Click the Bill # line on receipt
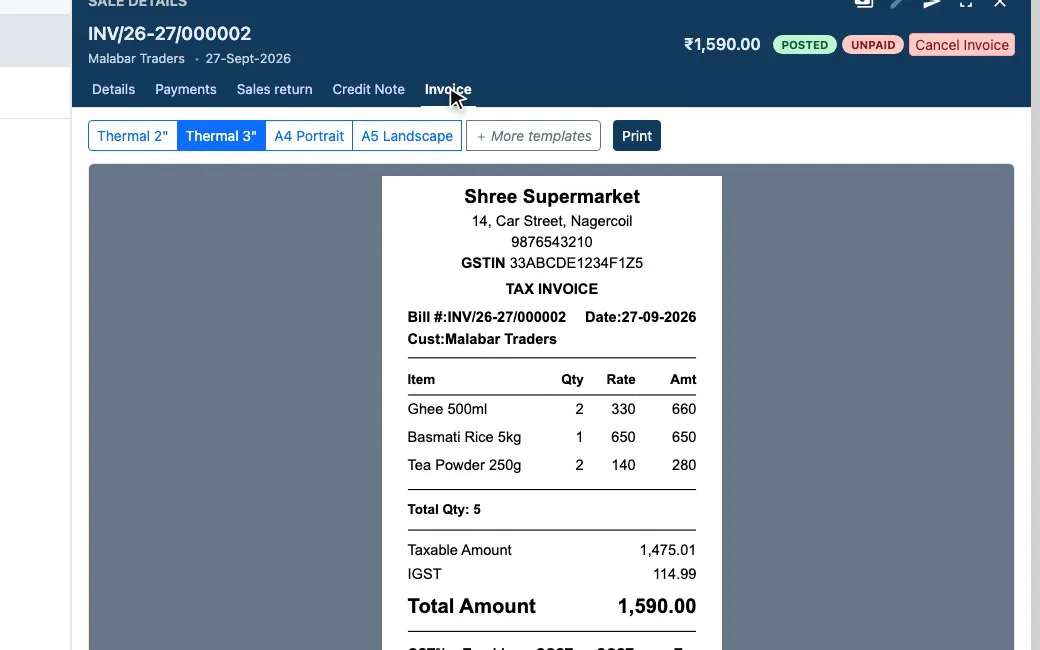Screen dimensions: 1040x650 point(487,317)
